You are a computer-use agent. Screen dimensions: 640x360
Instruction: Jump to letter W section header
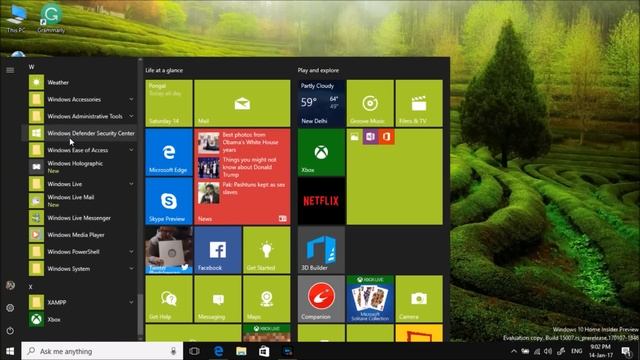[x=31, y=67]
